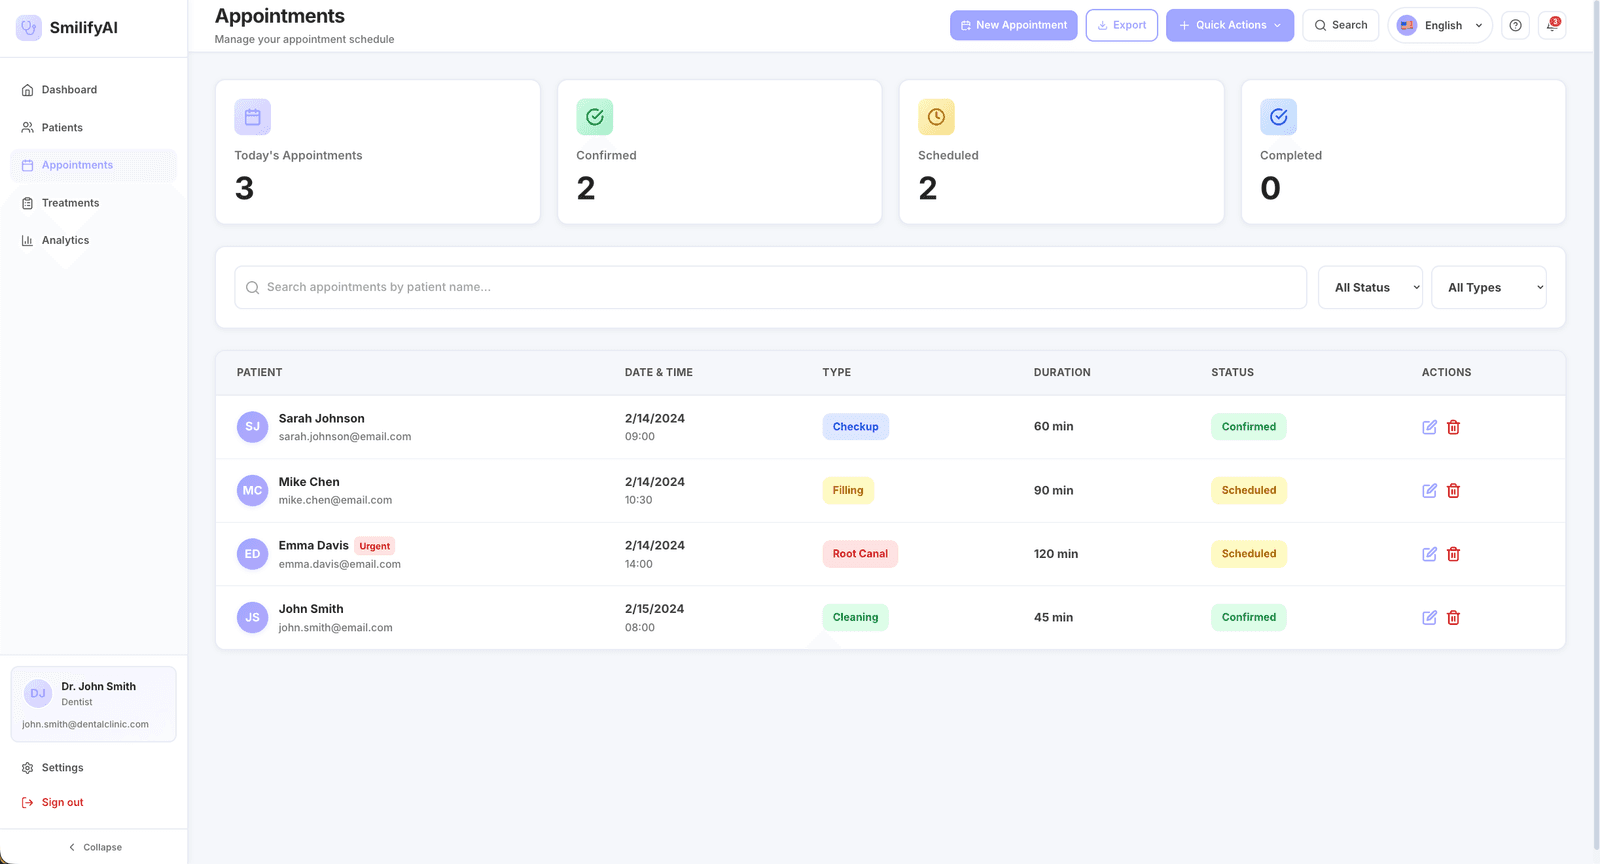1600x864 pixels.
Task: Click the SJ avatar of Sarah Johnson
Action: click(252, 427)
